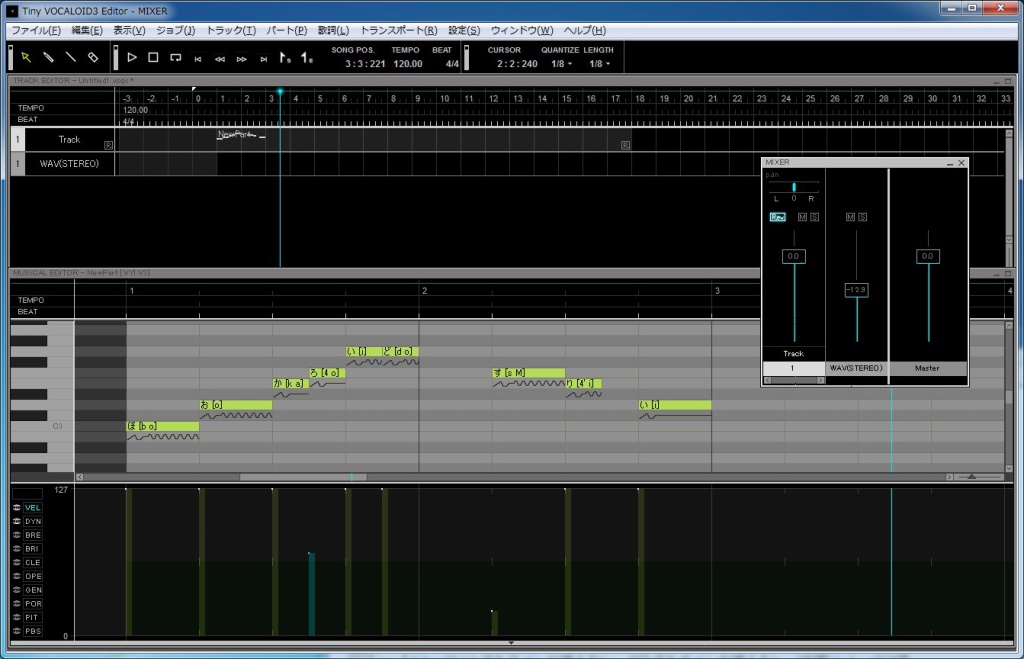
Task: Mute the WAV(STEREO) mixer channel
Action: [x=850, y=217]
